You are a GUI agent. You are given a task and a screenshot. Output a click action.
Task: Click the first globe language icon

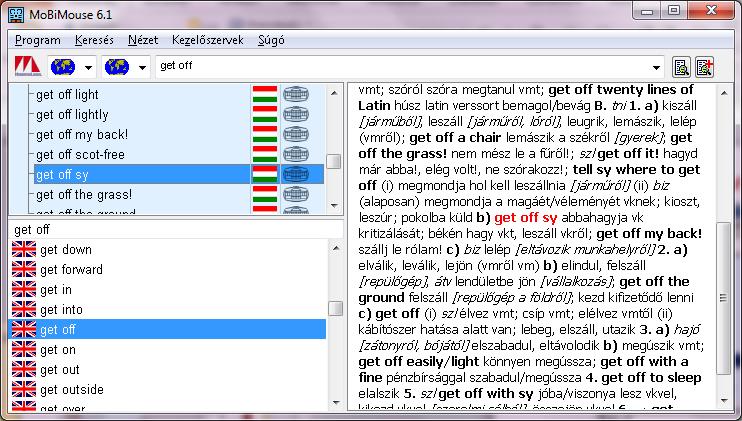[x=63, y=67]
